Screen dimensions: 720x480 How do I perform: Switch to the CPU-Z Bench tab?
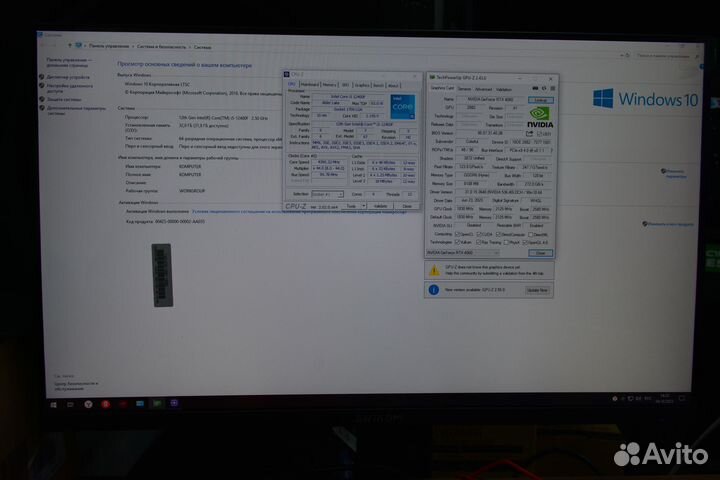(x=378, y=85)
